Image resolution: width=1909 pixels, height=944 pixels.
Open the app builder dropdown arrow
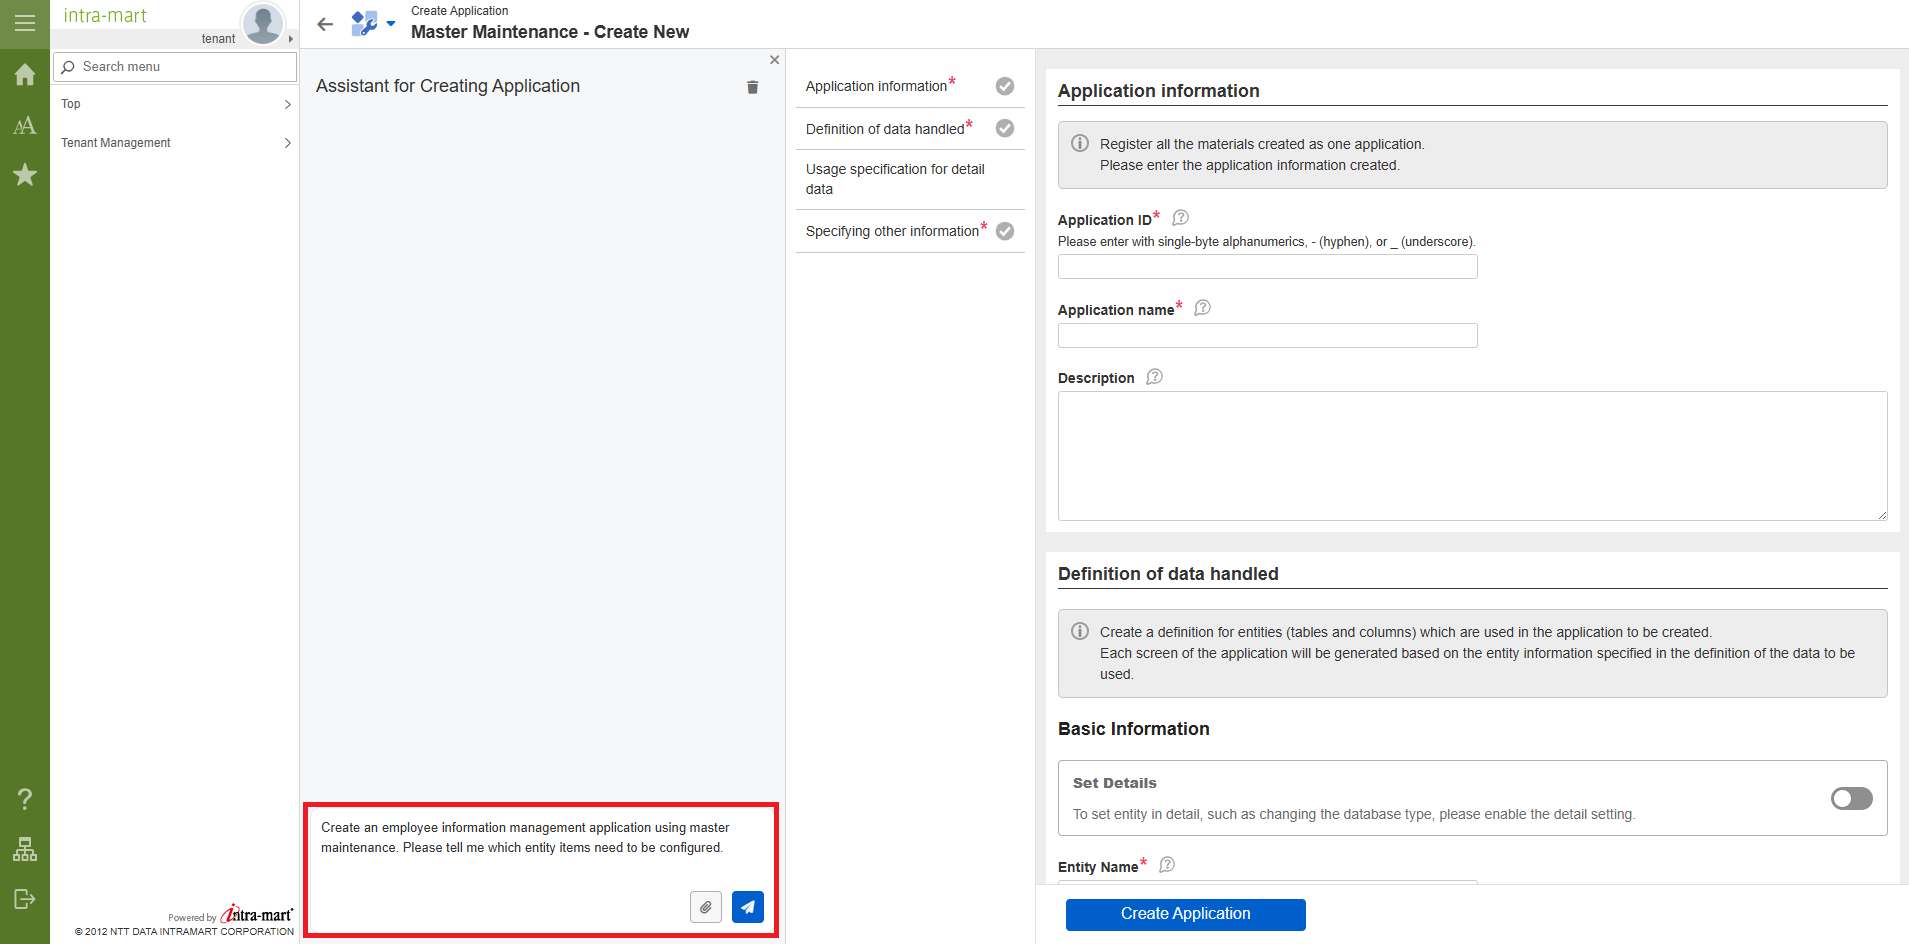point(391,23)
